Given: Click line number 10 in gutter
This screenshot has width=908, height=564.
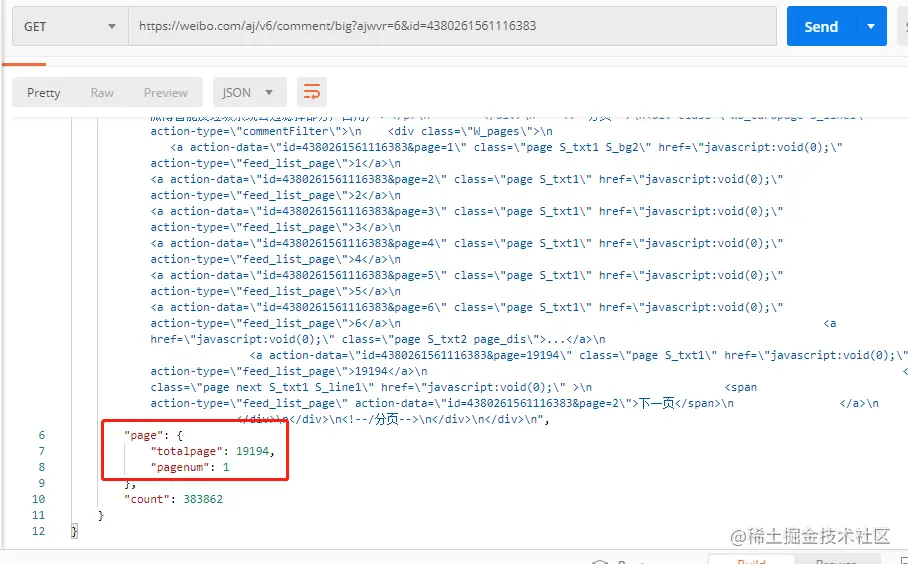Looking at the screenshot, I should click(x=38, y=499).
